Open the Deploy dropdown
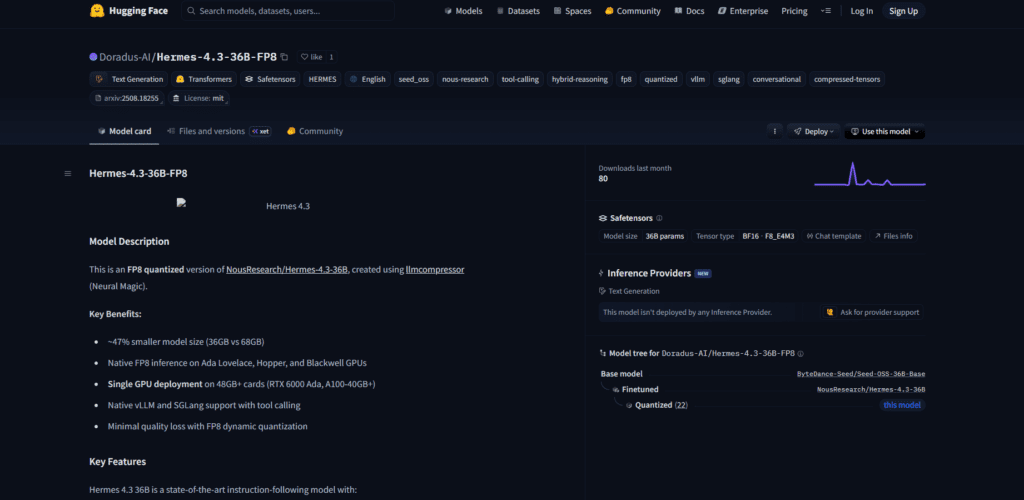Image resolution: width=1024 pixels, height=500 pixels. 814,131
